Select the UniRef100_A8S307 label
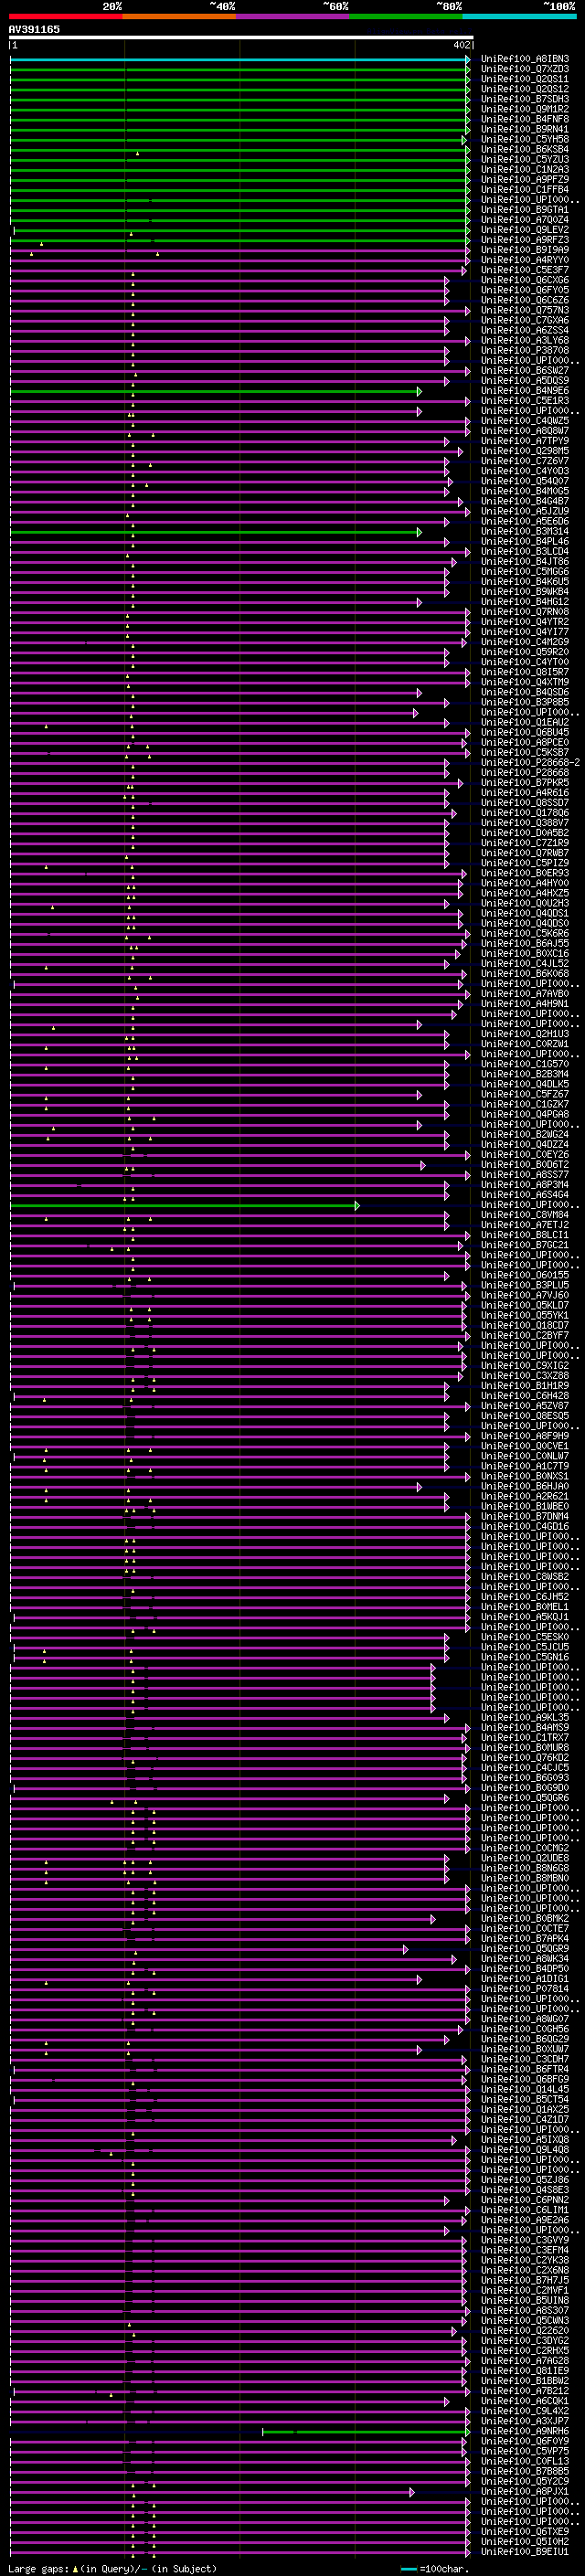The image size is (585, 2576). point(525,2311)
